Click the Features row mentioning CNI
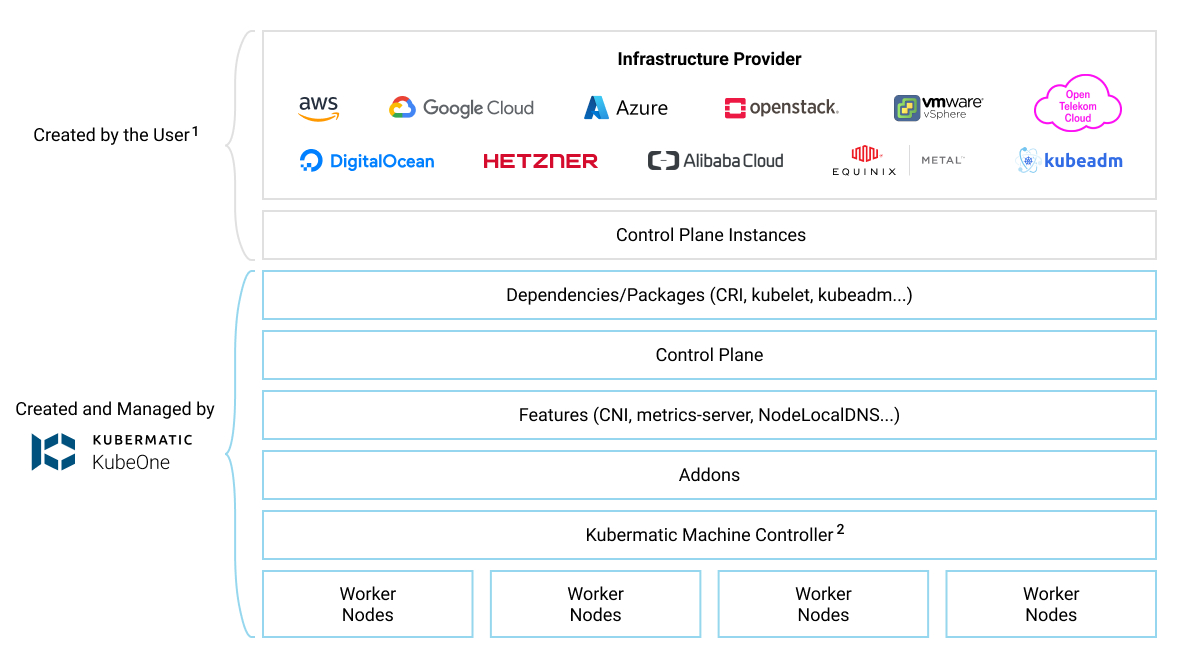Viewport: 1200px width, 648px height. point(709,414)
